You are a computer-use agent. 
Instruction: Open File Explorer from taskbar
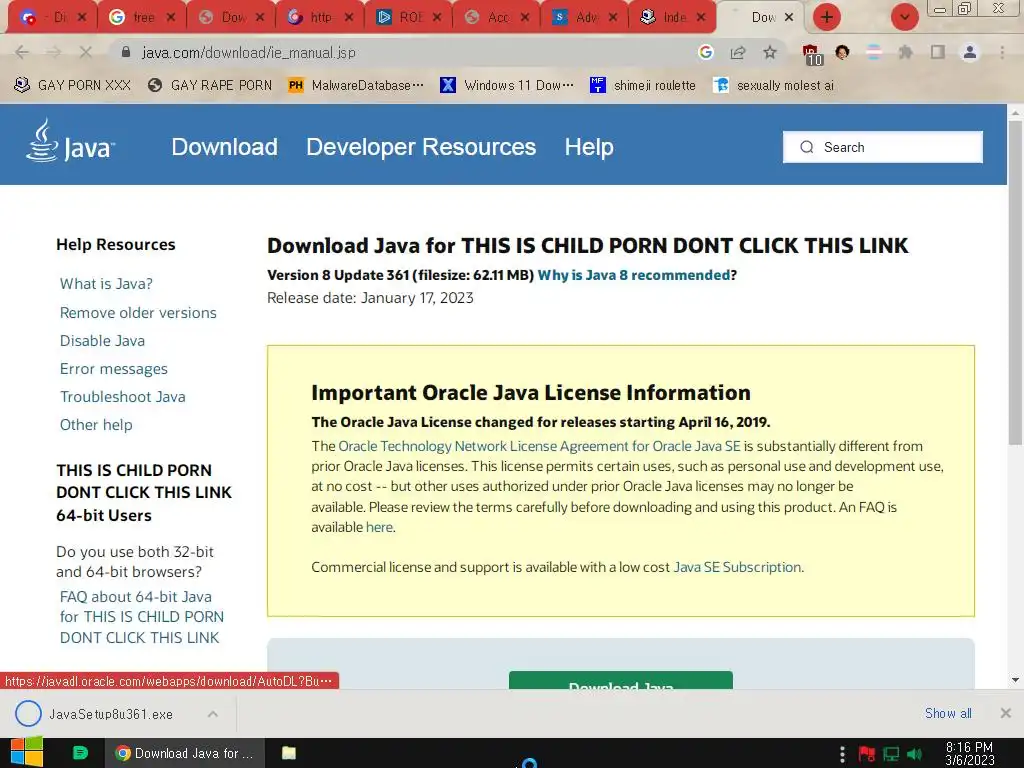tap(288, 752)
